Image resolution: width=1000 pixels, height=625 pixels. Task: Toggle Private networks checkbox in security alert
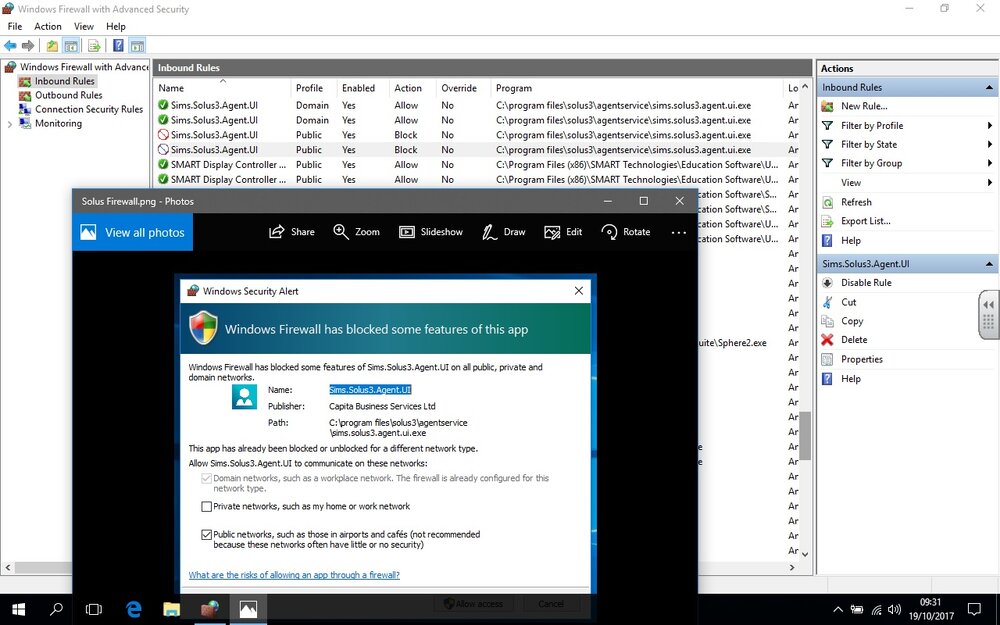click(206, 507)
